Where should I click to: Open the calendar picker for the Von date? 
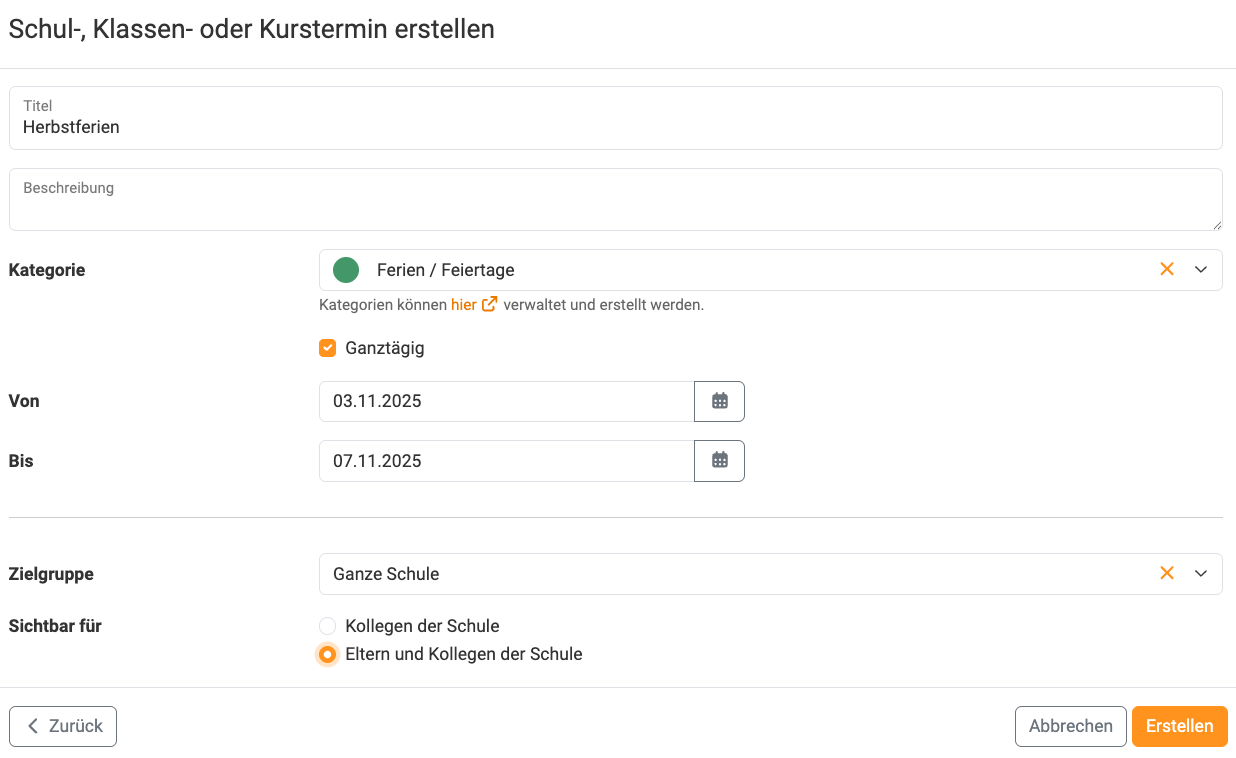pos(719,401)
